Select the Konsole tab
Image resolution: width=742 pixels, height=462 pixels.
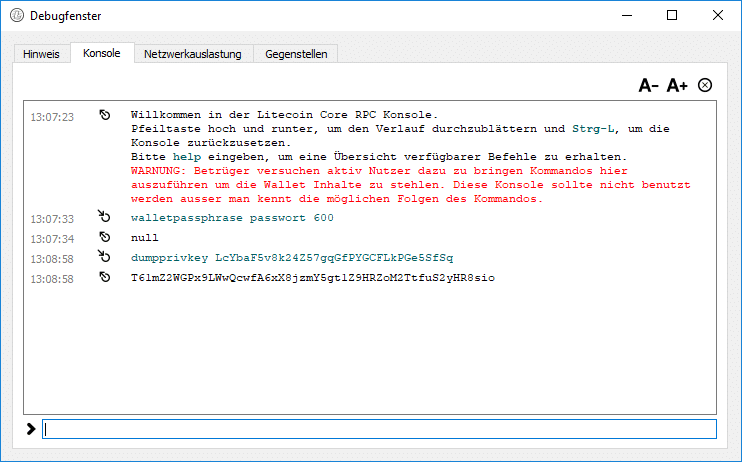(102, 53)
